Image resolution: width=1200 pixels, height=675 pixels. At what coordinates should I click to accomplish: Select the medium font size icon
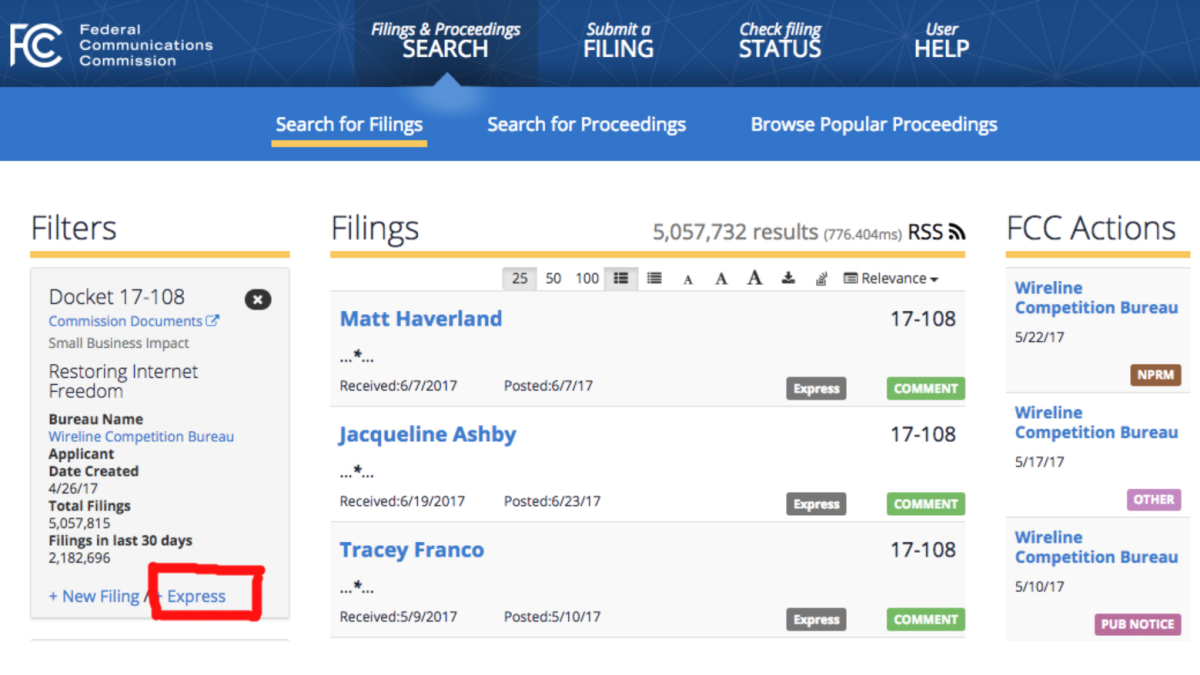[x=721, y=279]
